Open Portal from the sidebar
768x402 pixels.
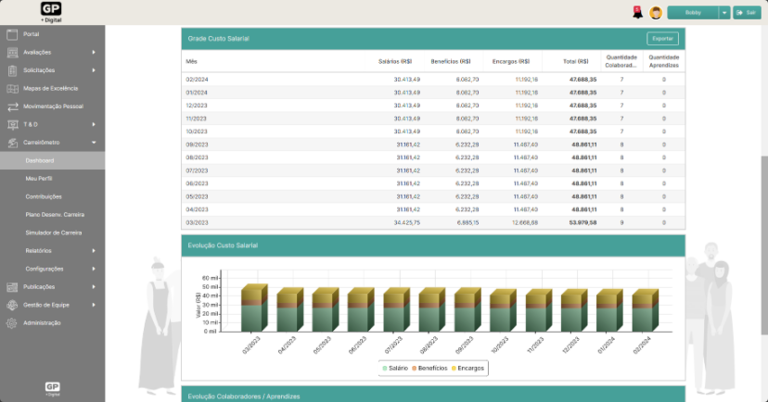click(x=31, y=34)
